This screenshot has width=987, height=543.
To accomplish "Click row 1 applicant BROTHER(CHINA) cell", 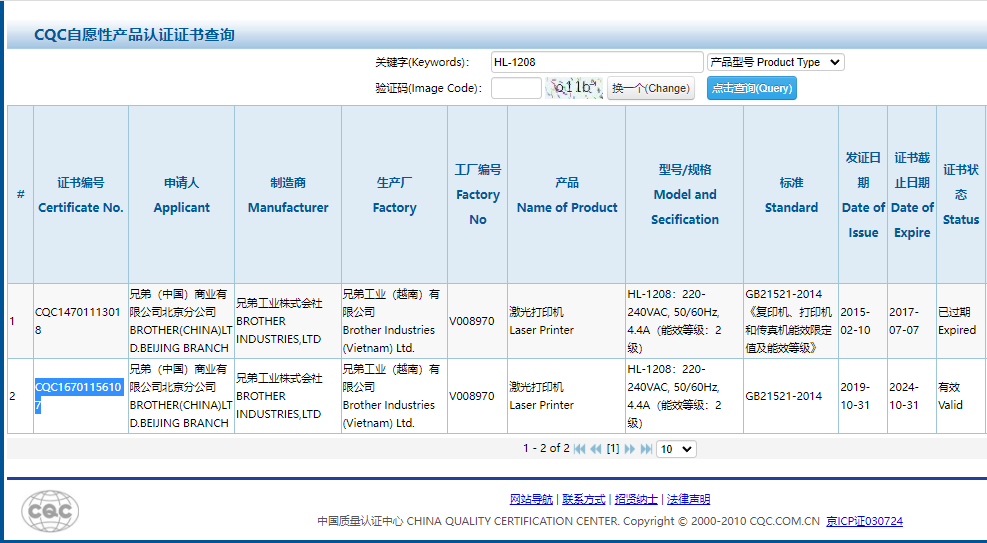I will click(181, 321).
